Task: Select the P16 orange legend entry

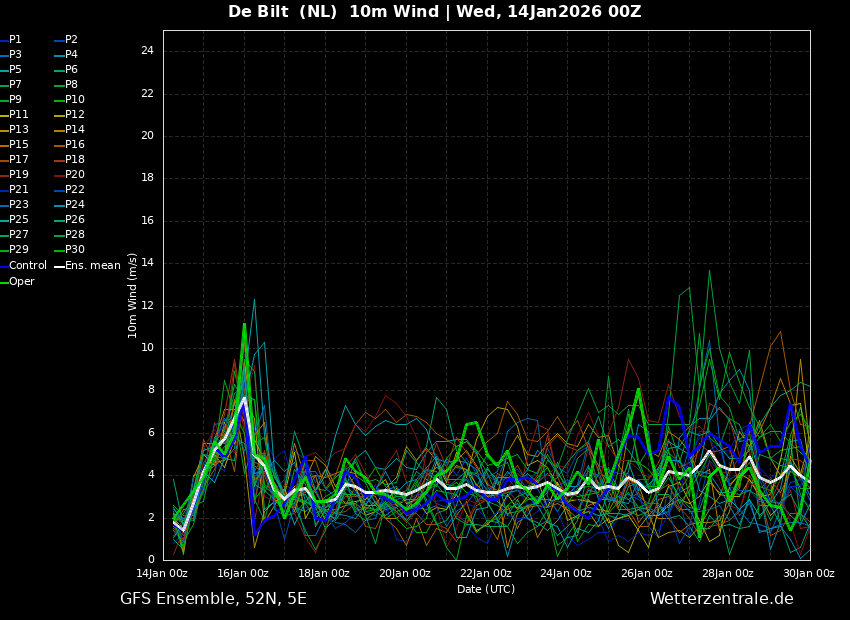Action: pos(70,144)
